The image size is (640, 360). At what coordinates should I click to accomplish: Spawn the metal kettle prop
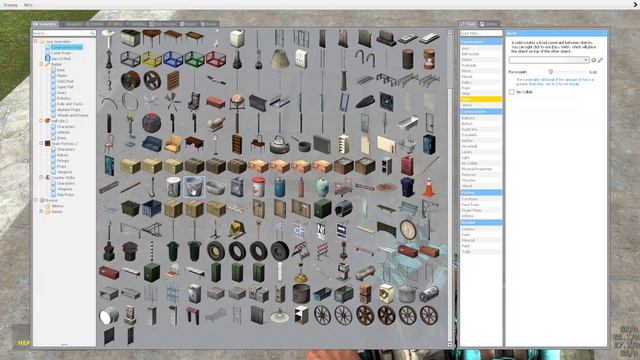280,144
